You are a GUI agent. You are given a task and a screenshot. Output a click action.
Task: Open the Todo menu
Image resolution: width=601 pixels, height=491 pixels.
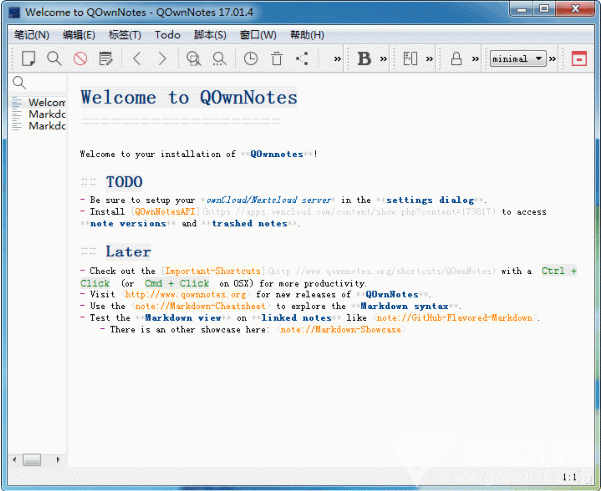168,35
